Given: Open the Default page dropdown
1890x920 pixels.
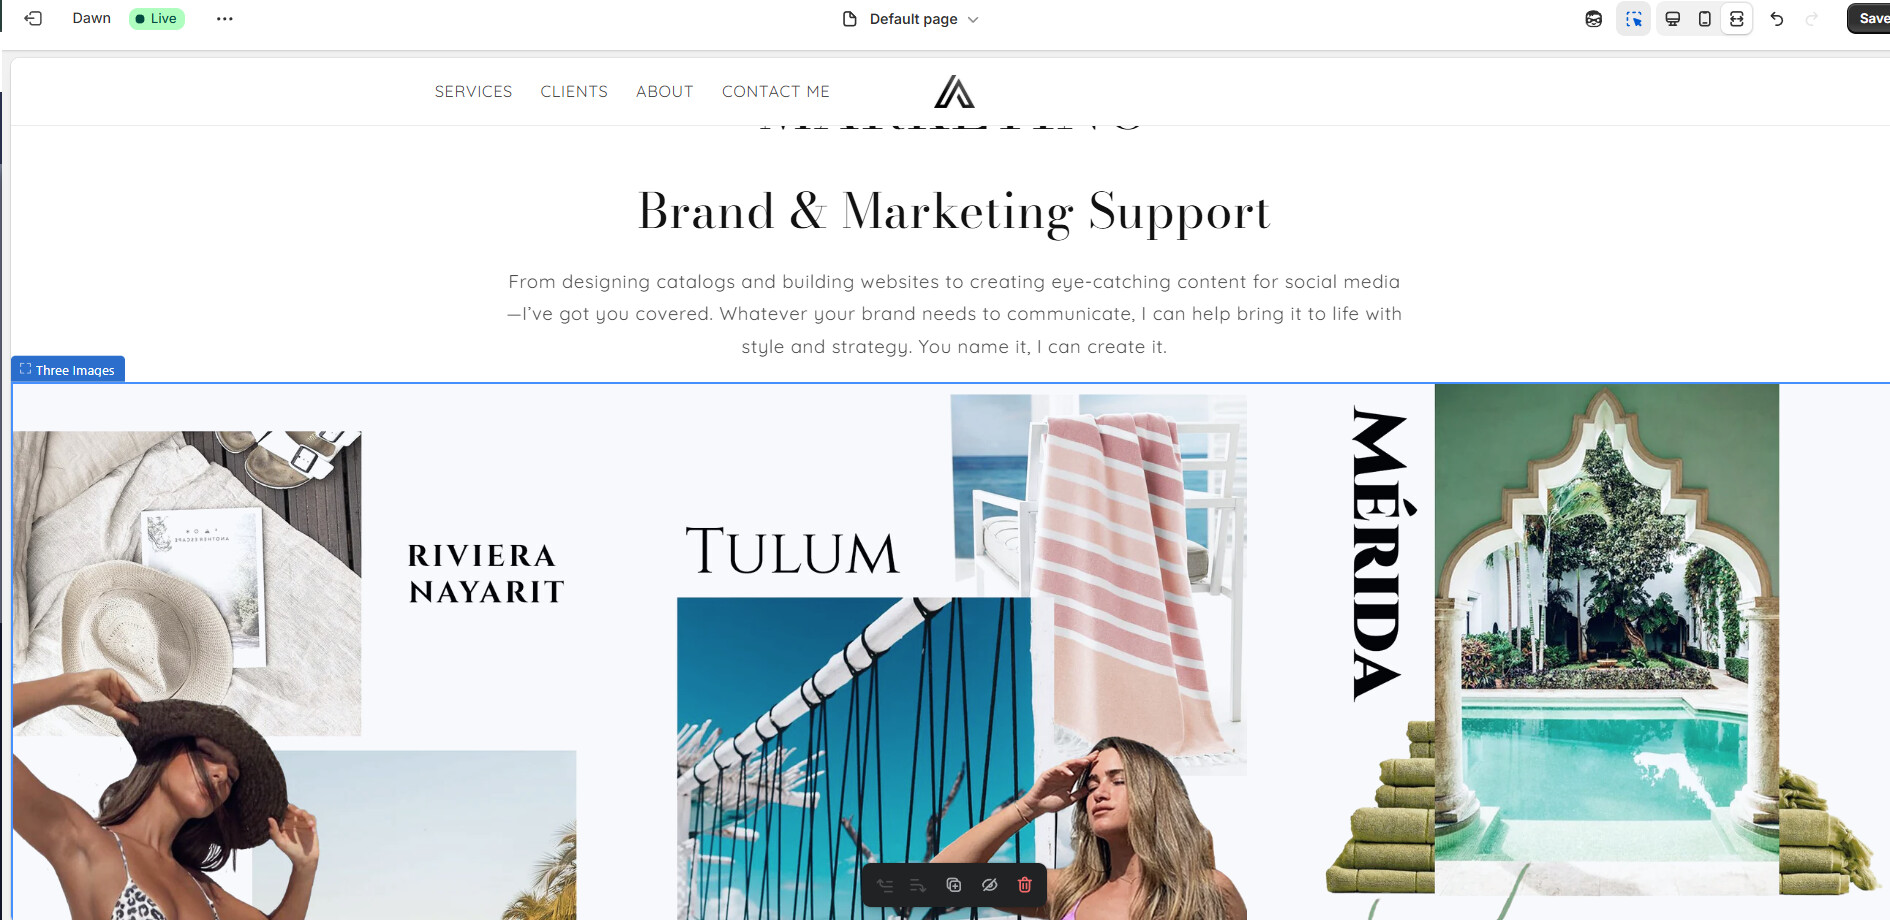Looking at the screenshot, I should (911, 19).
